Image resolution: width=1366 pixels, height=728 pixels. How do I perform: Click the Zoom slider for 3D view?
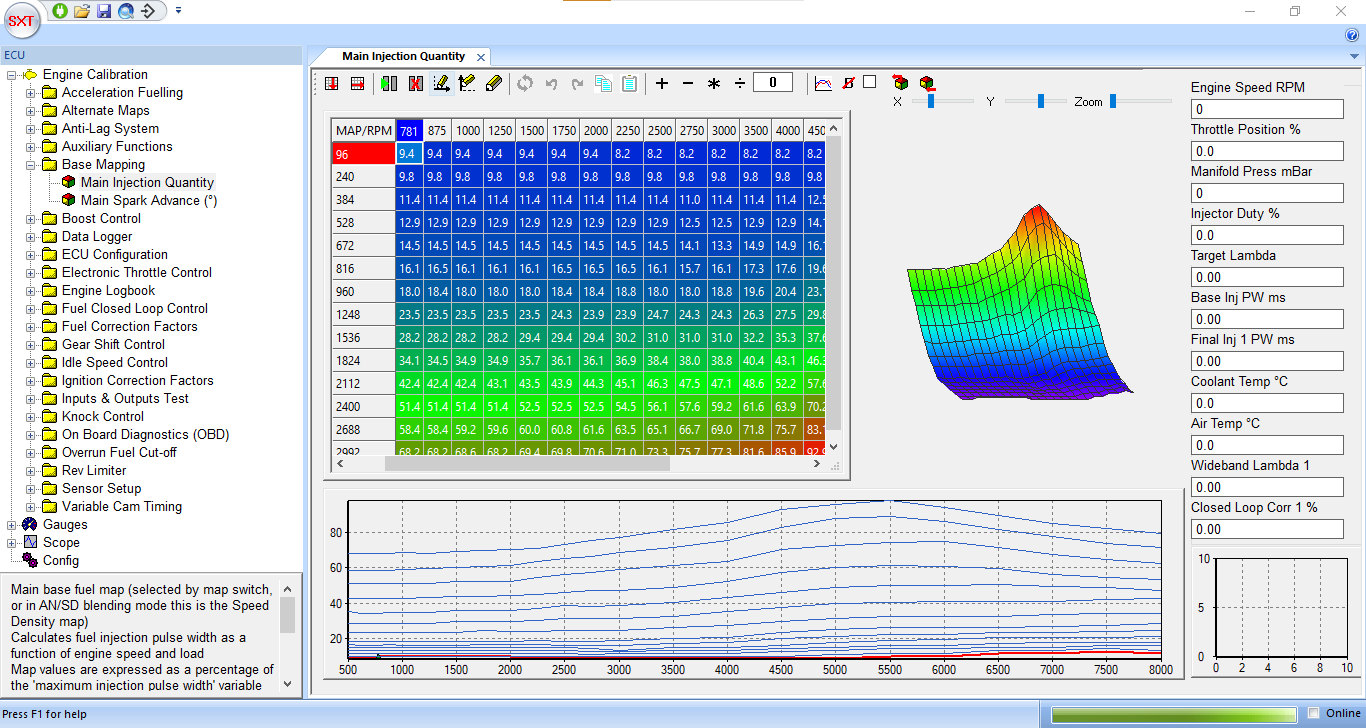click(x=1113, y=101)
